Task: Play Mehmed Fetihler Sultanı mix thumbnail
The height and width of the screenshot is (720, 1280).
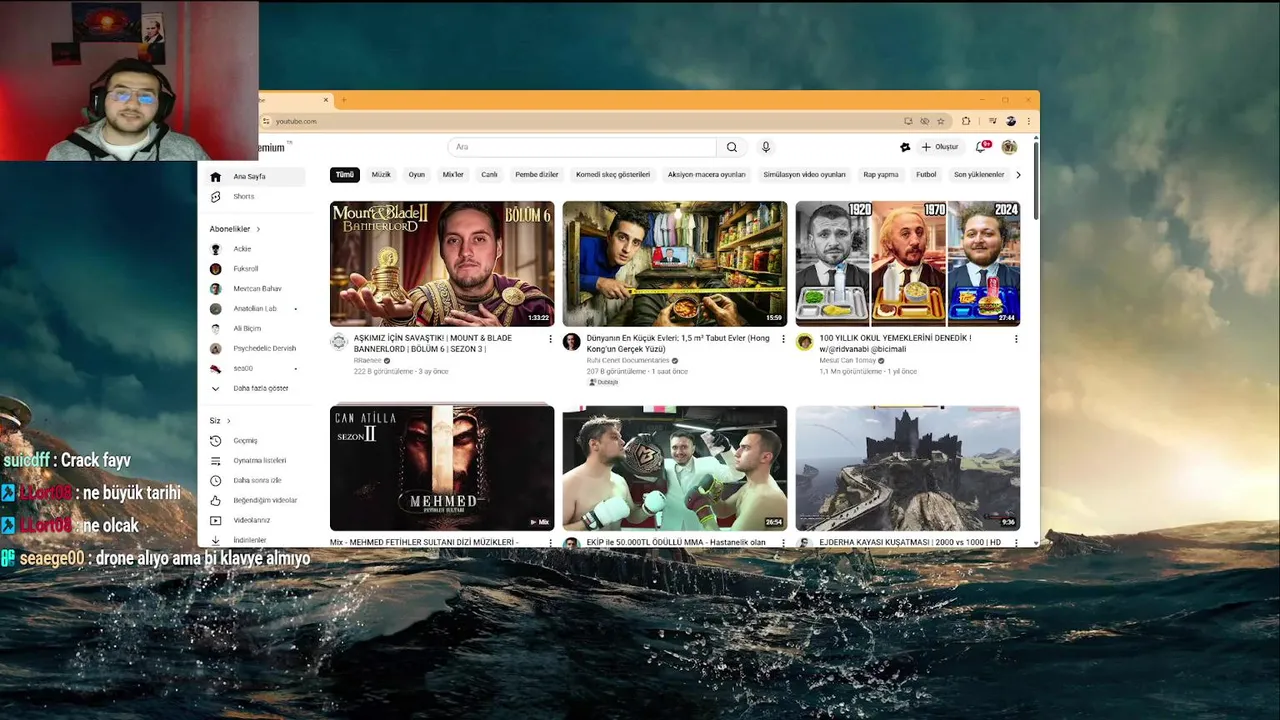Action: click(x=442, y=468)
